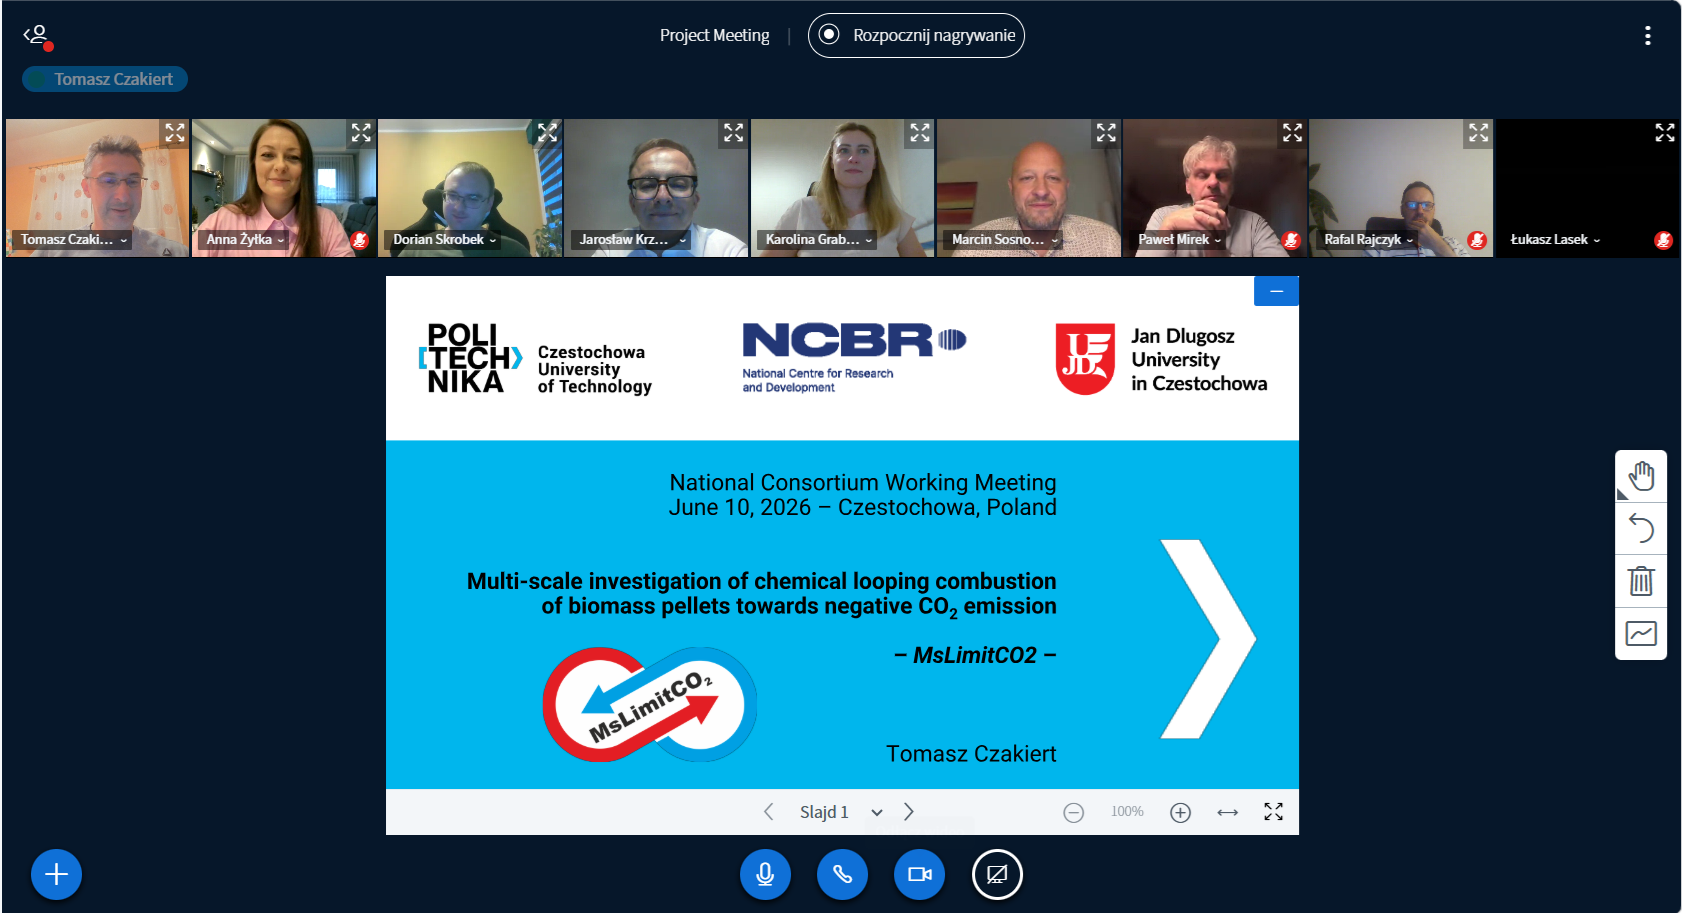
Task: Fullscreen Karolina Grab... webcam
Action: tap(920, 133)
